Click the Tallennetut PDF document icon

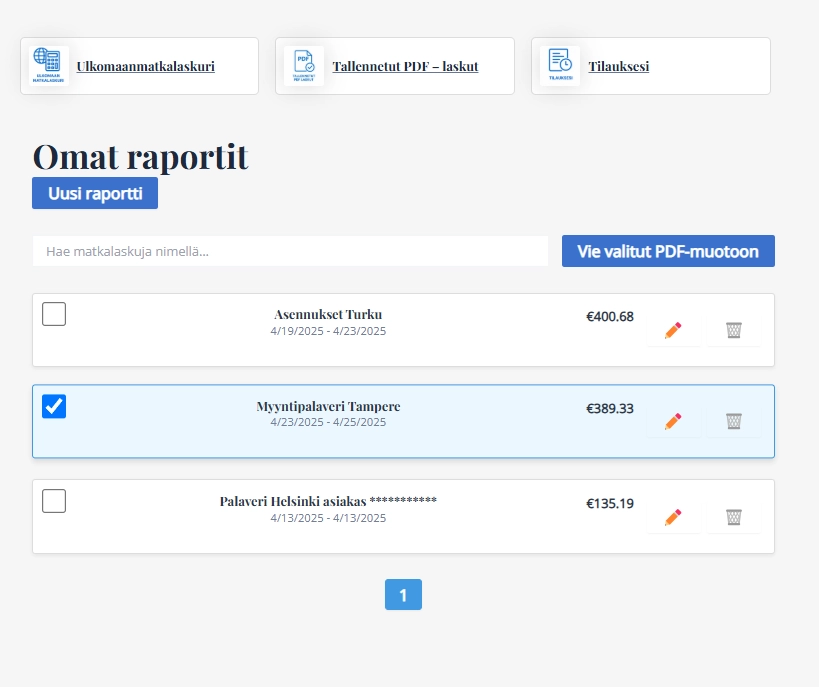[304, 66]
